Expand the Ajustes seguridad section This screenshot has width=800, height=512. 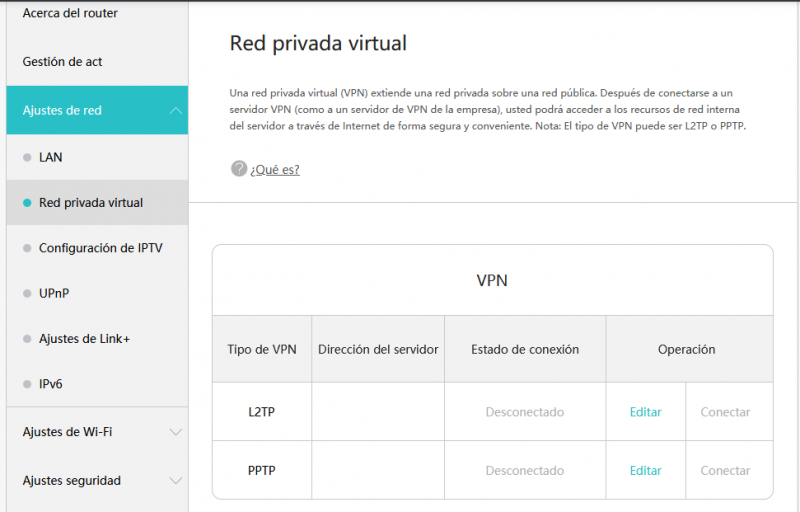point(176,480)
